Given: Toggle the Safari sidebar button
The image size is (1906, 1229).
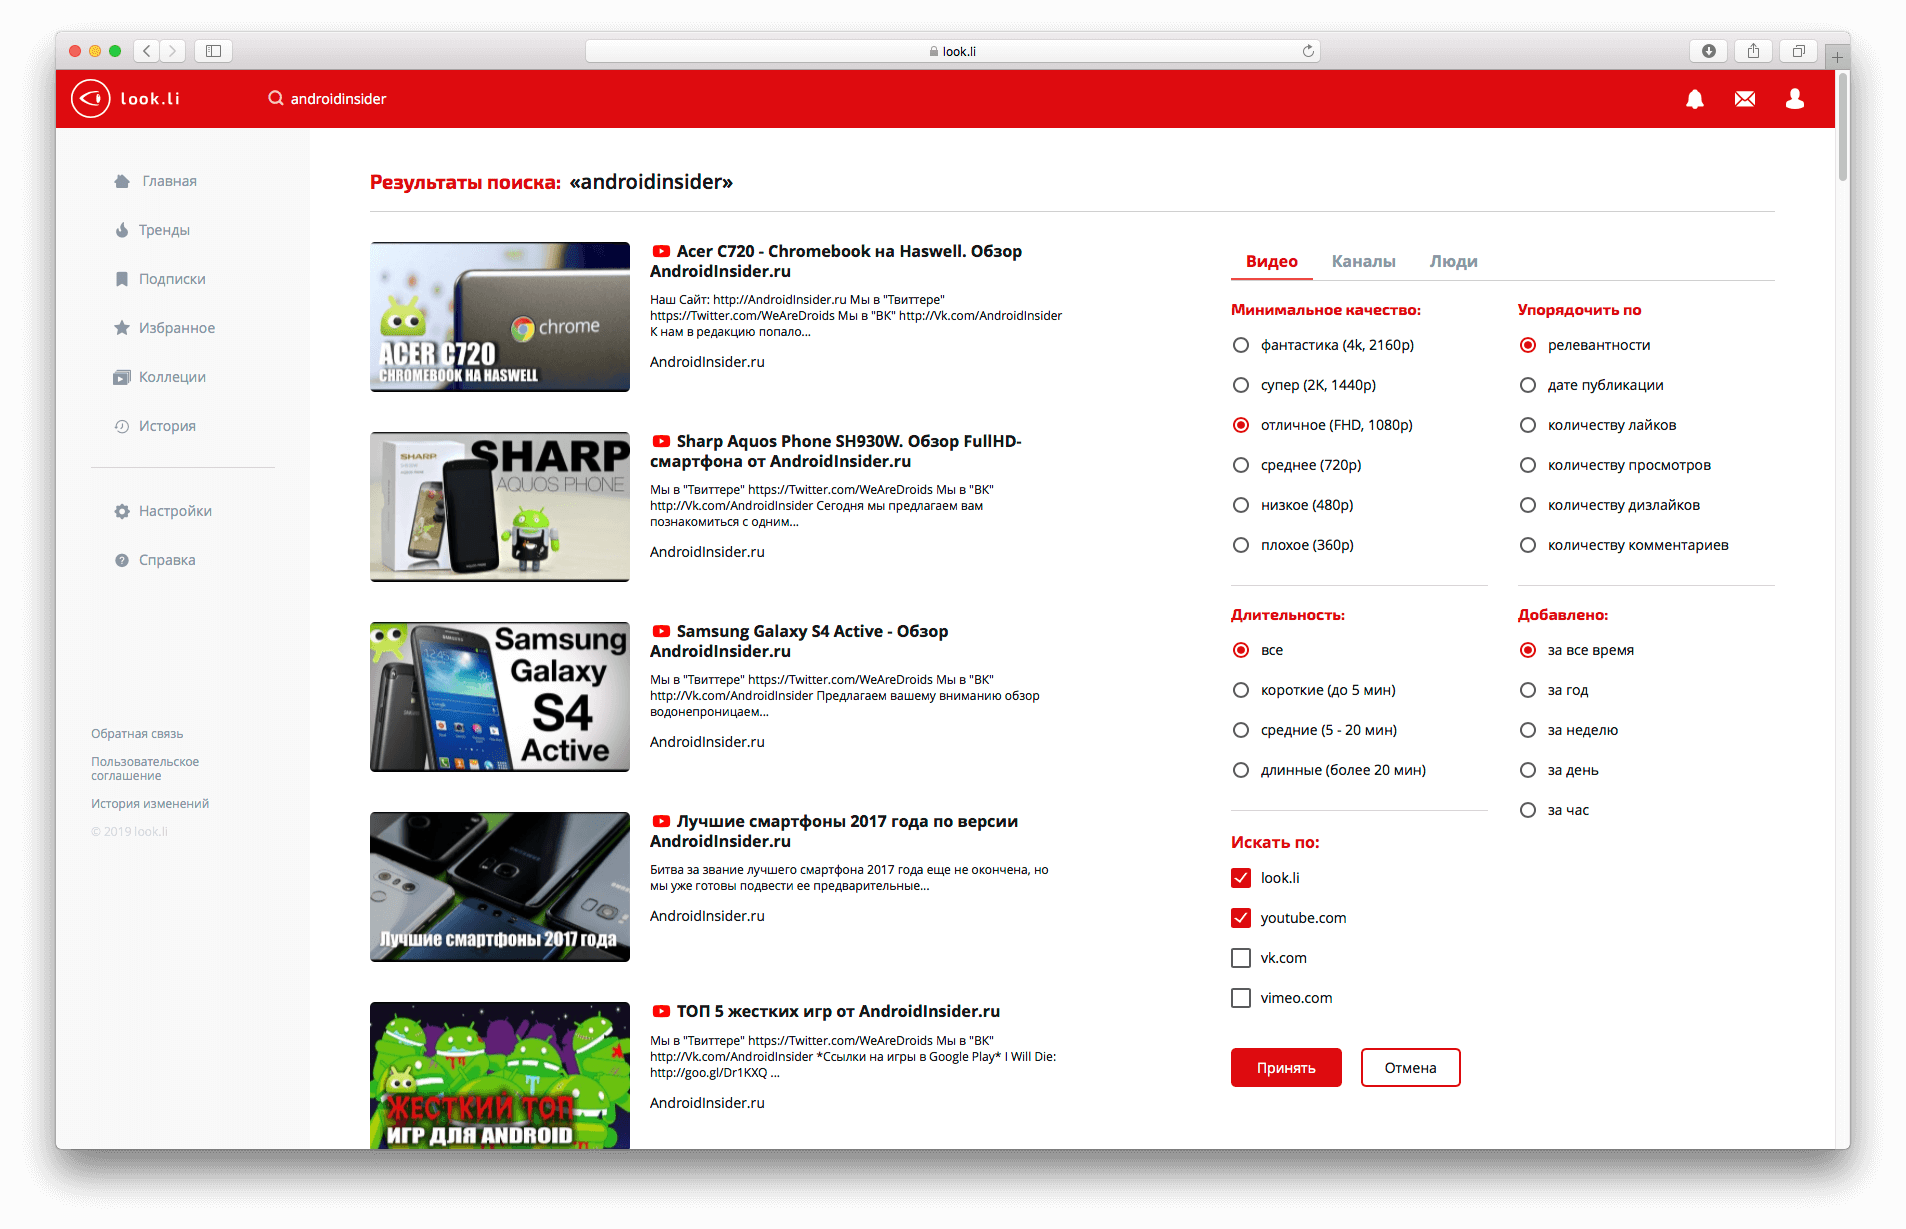Looking at the screenshot, I should [x=213, y=51].
